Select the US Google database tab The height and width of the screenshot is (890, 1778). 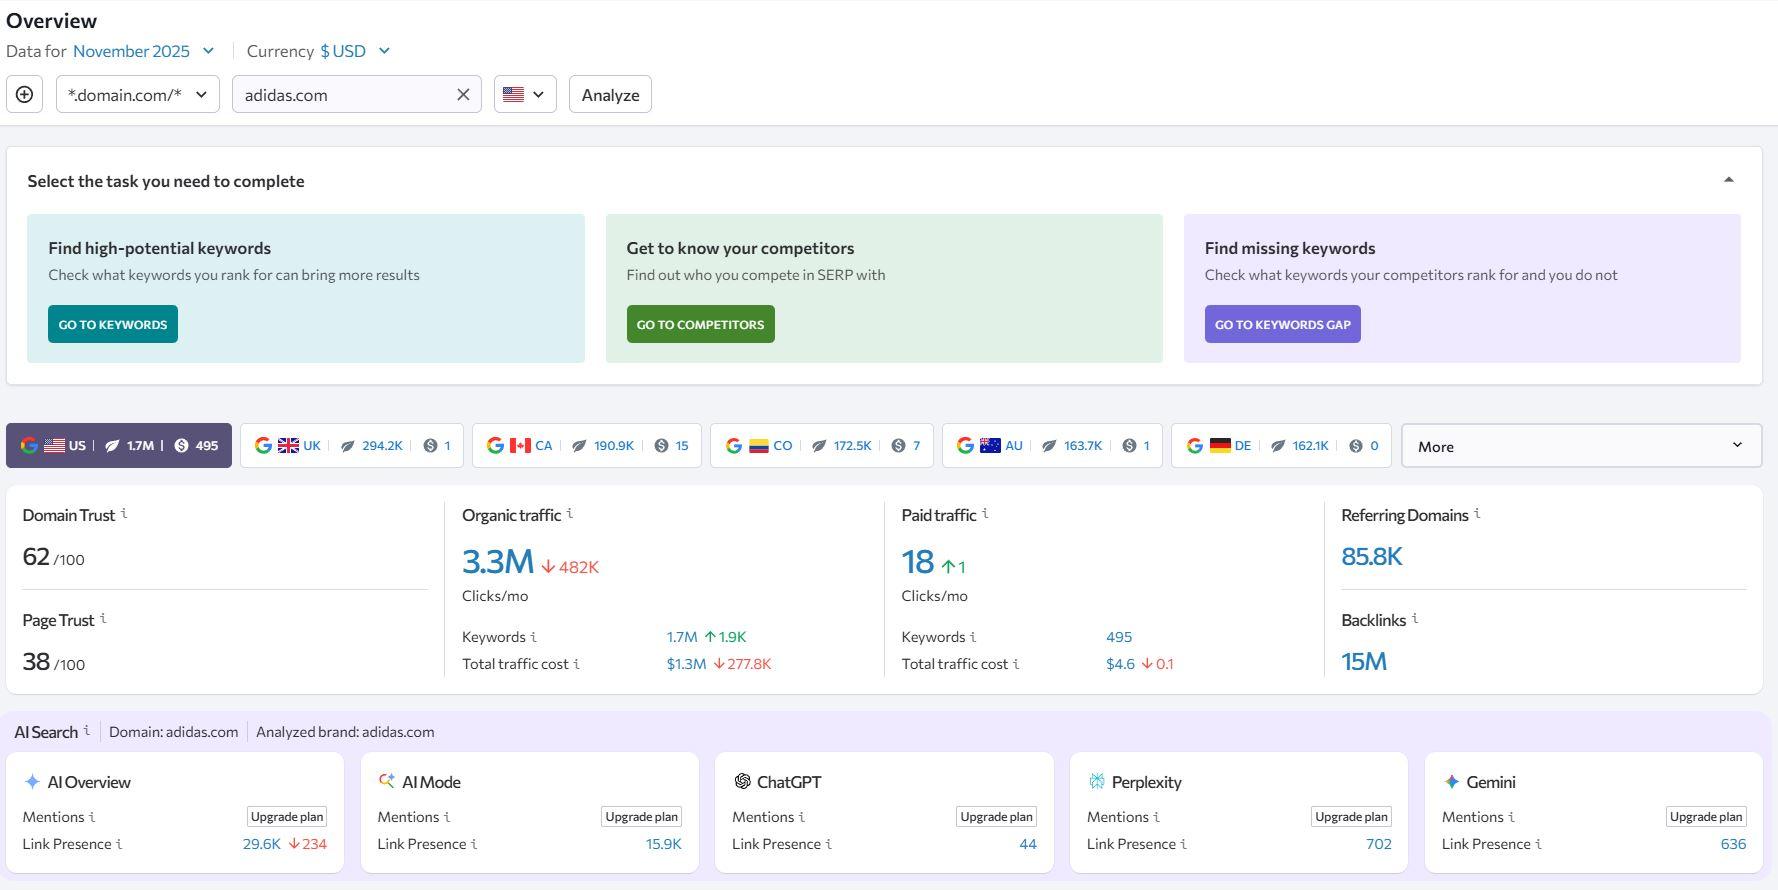[119, 446]
